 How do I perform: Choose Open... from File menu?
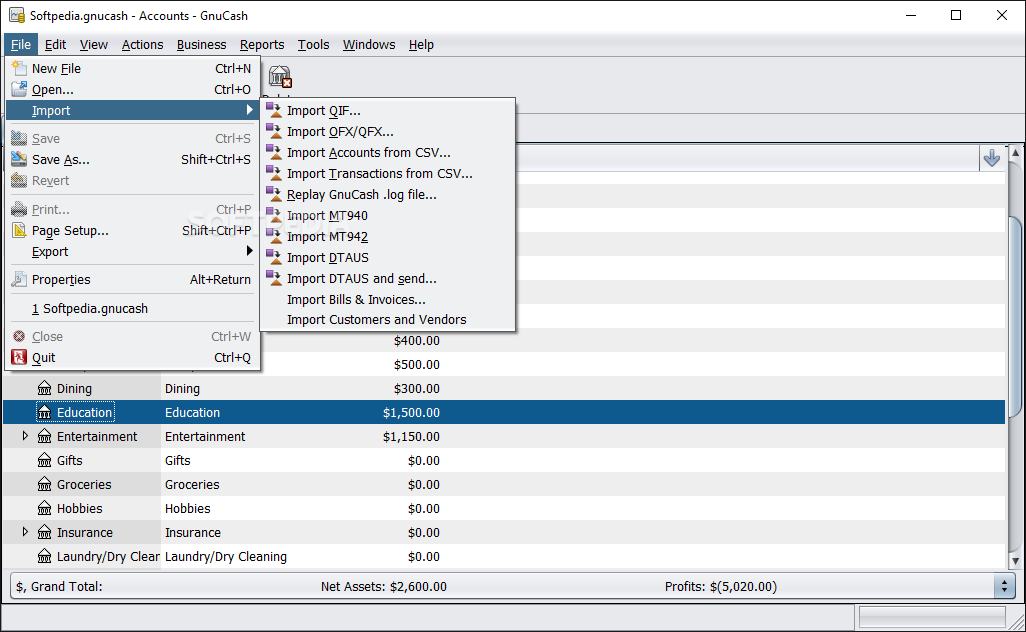[133, 89]
